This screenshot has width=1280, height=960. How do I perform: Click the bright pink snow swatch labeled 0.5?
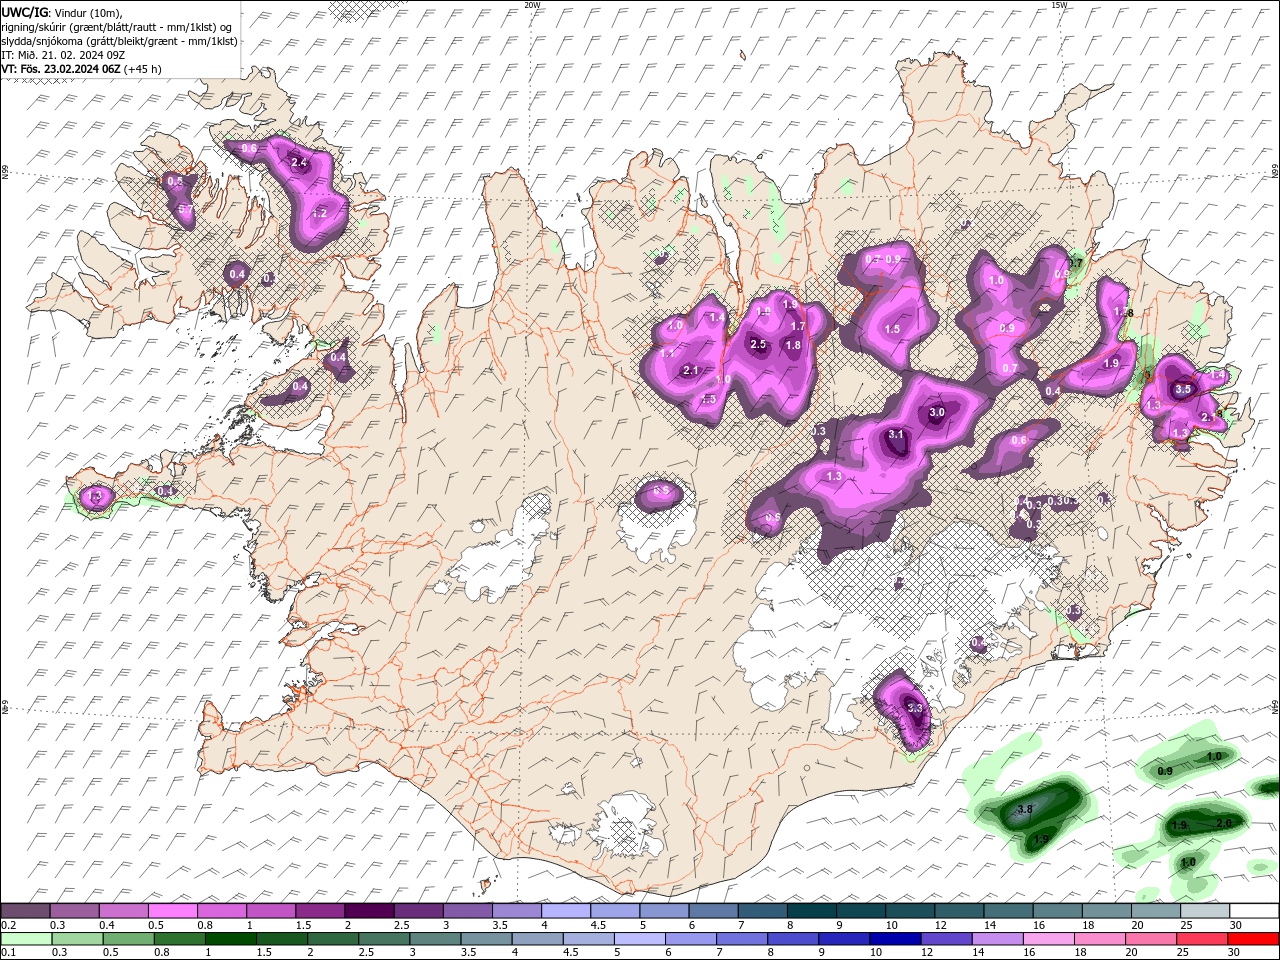pyautogui.click(x=173, y=911)
